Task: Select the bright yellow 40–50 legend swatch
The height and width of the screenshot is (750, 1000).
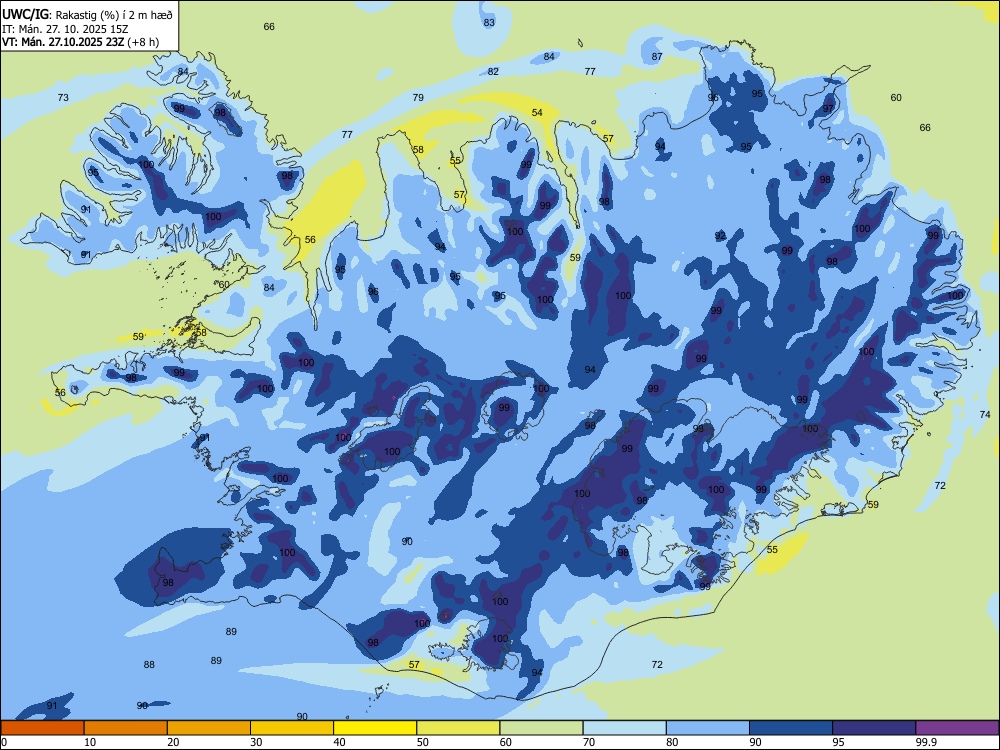Action: pos(375,728)
